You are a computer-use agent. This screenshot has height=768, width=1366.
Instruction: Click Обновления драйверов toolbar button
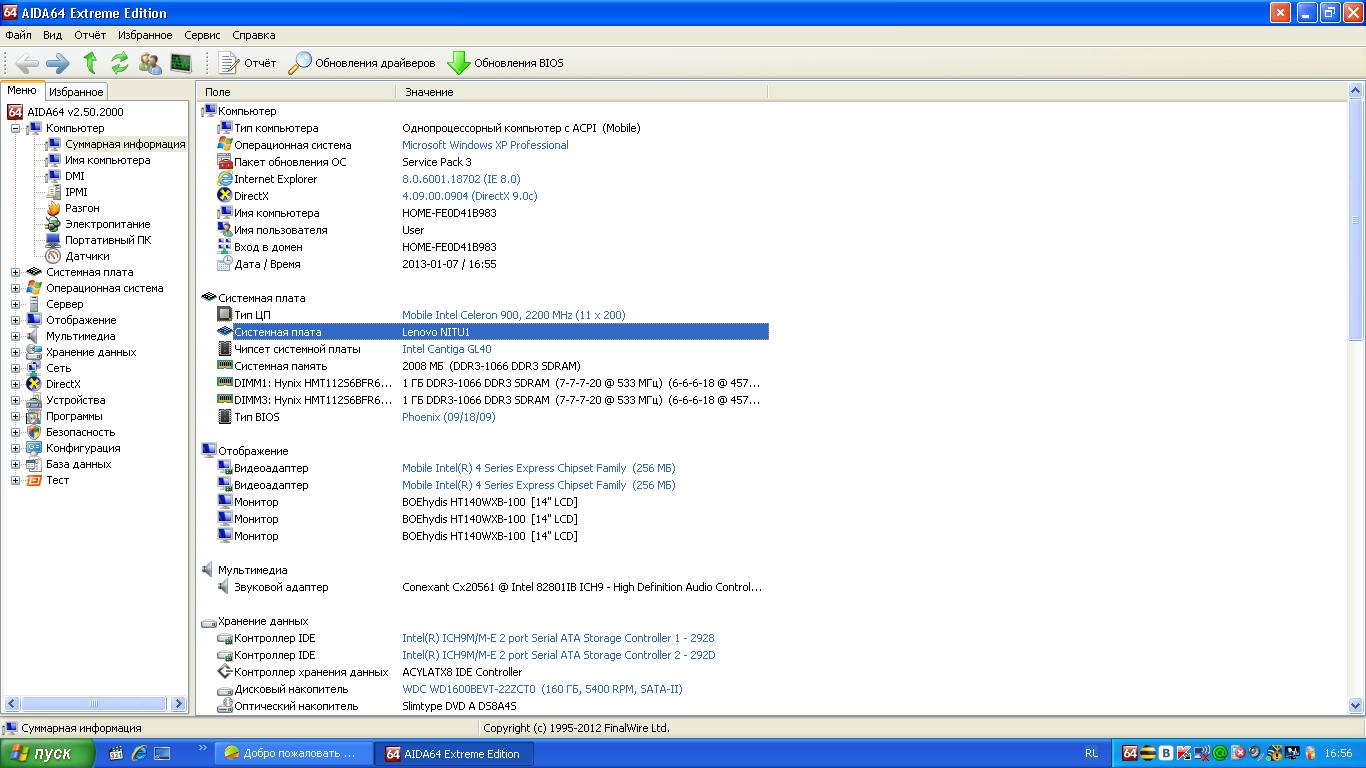coord(362,63)
